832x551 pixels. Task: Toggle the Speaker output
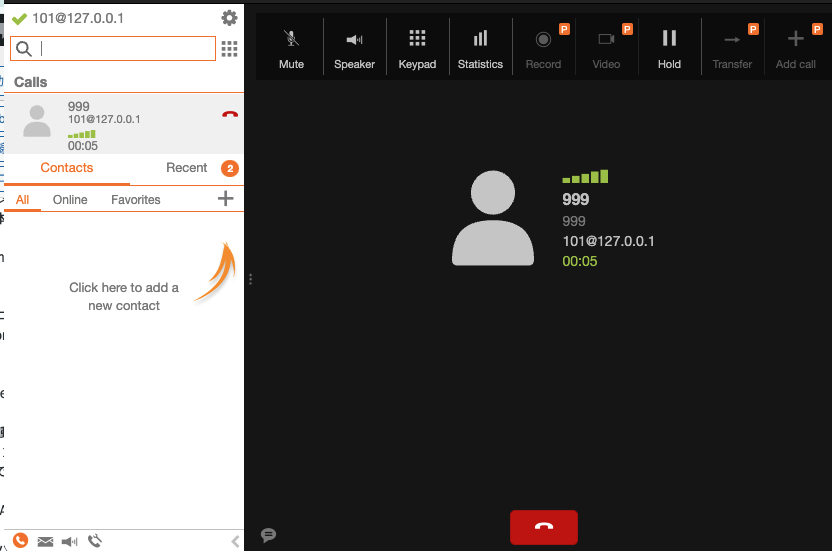pos(354,48)
